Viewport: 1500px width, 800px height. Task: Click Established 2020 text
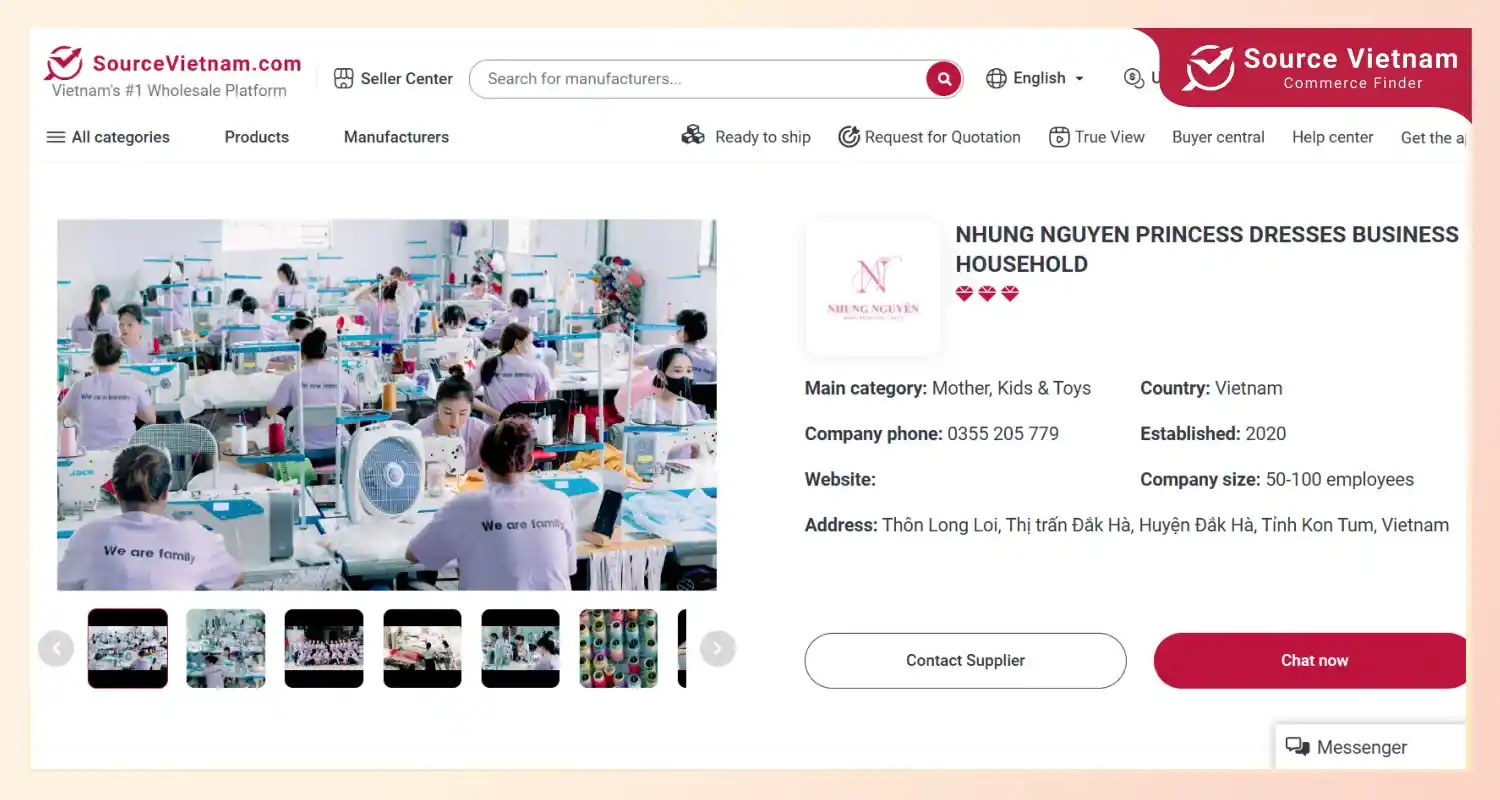[1213, 434]
